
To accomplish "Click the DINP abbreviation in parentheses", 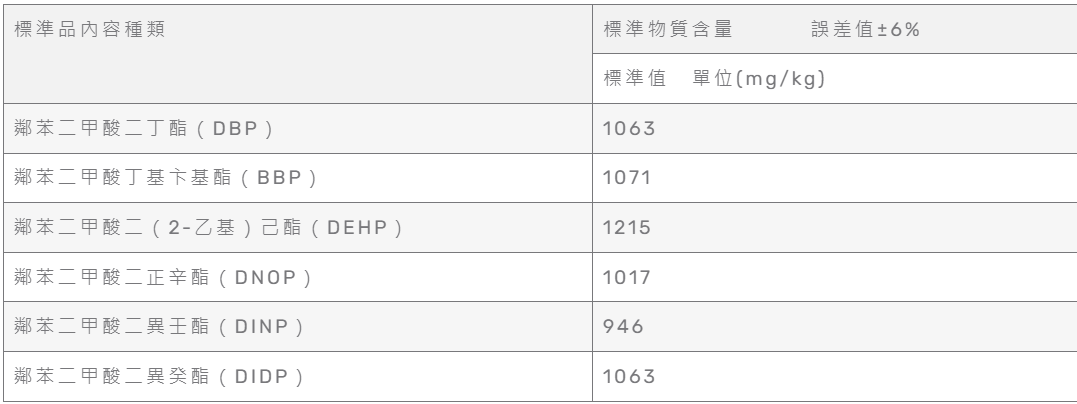I will (x=262, y=327).
